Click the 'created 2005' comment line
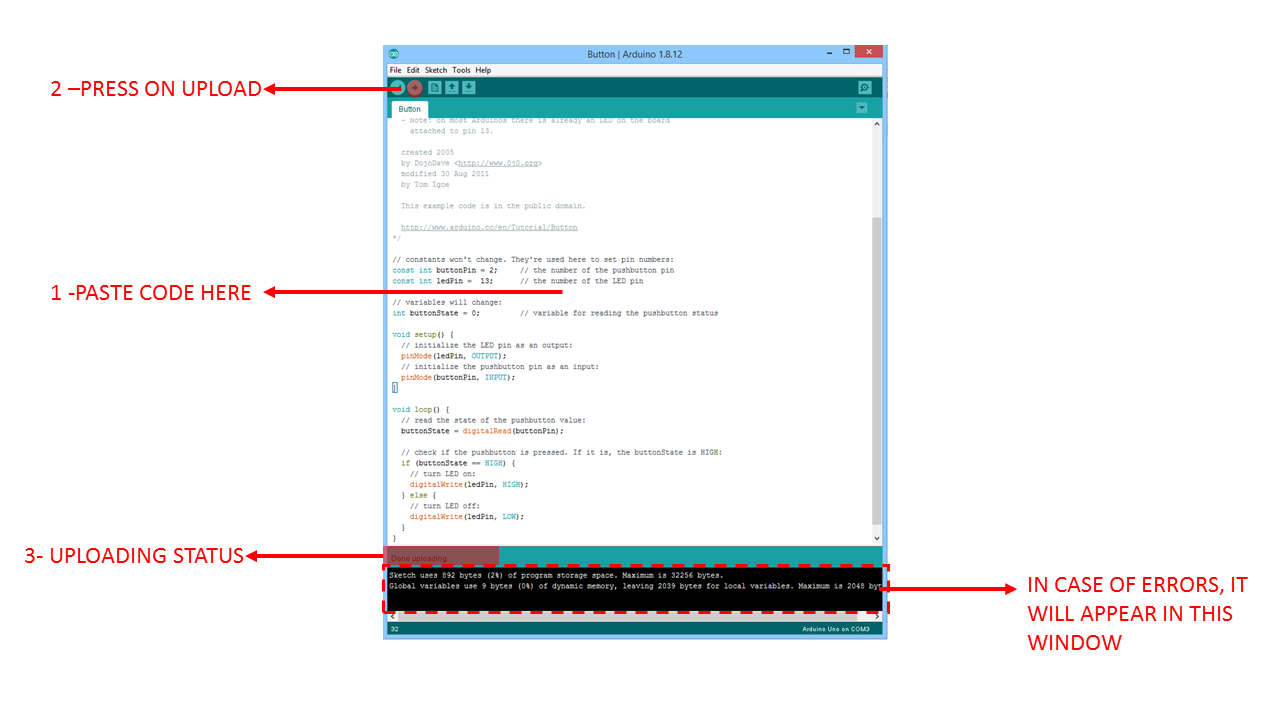This screenshot has width=1280, height=720. pos(427,153)
